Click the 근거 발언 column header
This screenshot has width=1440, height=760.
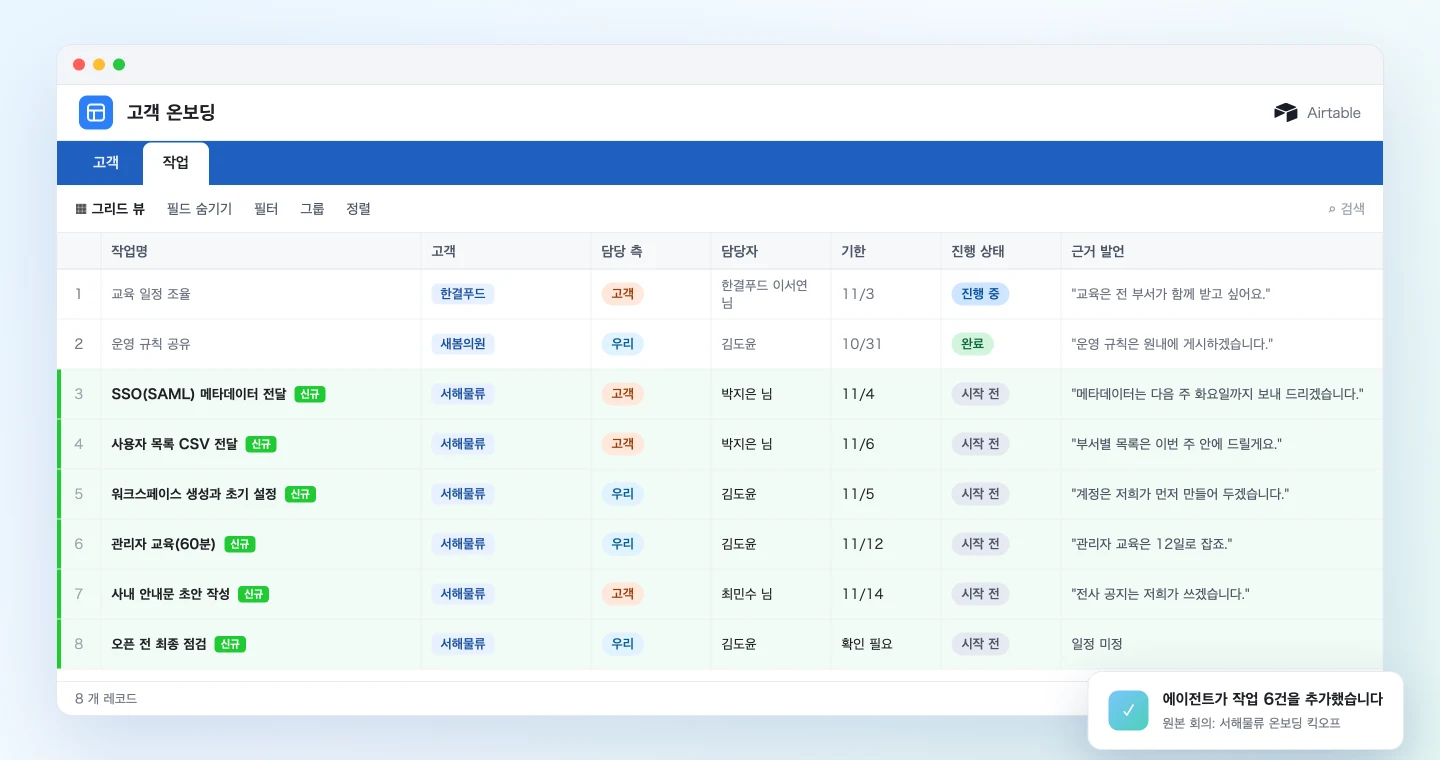click(x=1222, y=251)
